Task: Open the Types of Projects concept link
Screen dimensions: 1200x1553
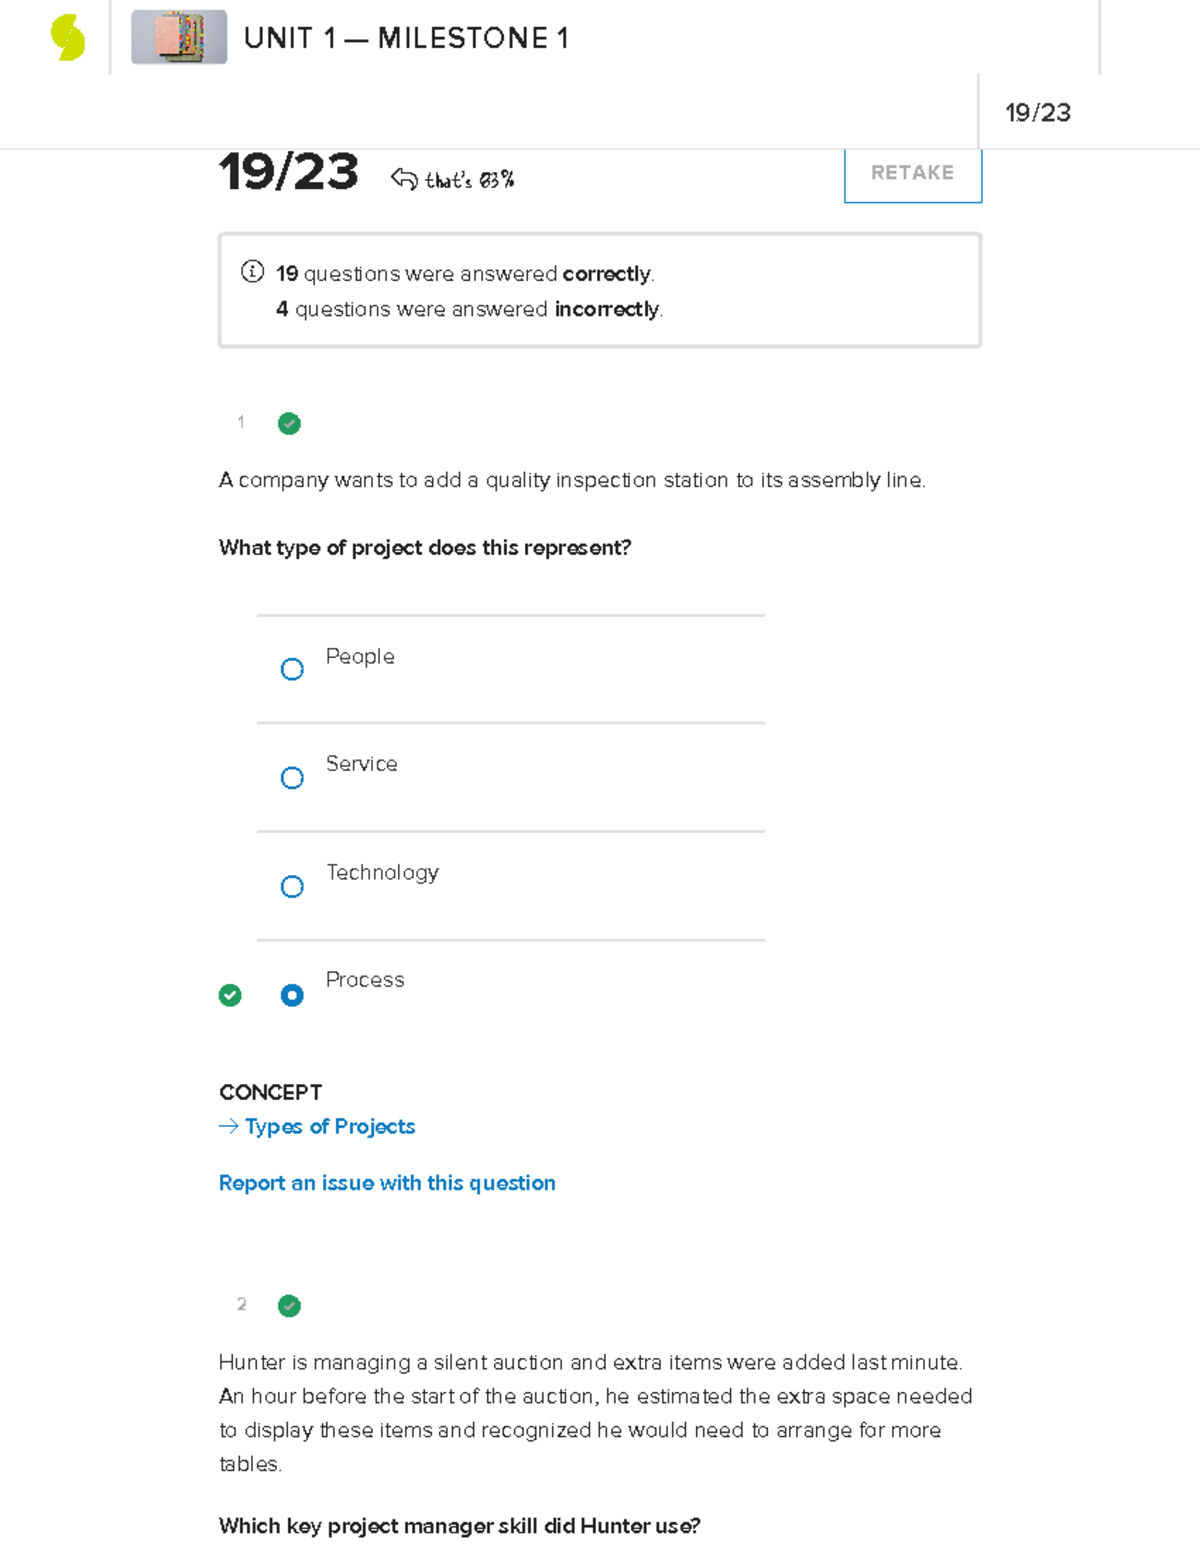Action: tap(330, 1126)
